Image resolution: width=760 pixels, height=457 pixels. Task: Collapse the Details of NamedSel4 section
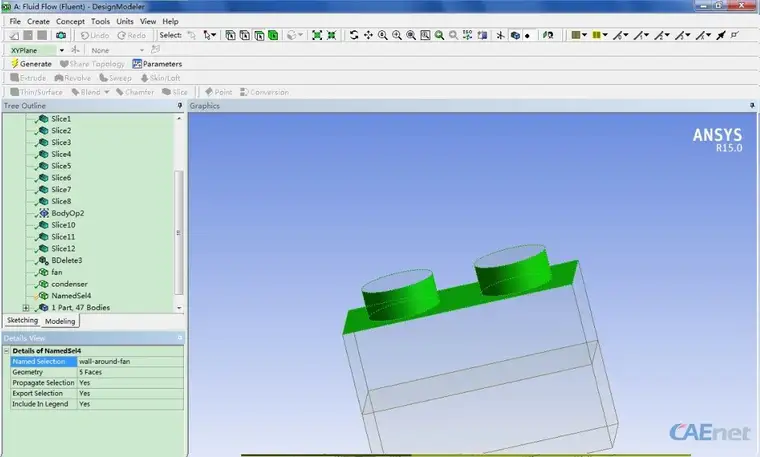[x=7, y=350]
